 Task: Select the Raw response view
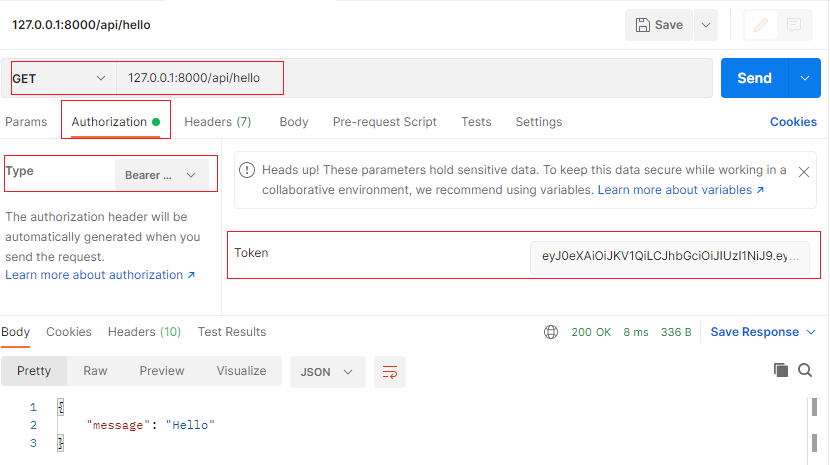coord(95,371)
